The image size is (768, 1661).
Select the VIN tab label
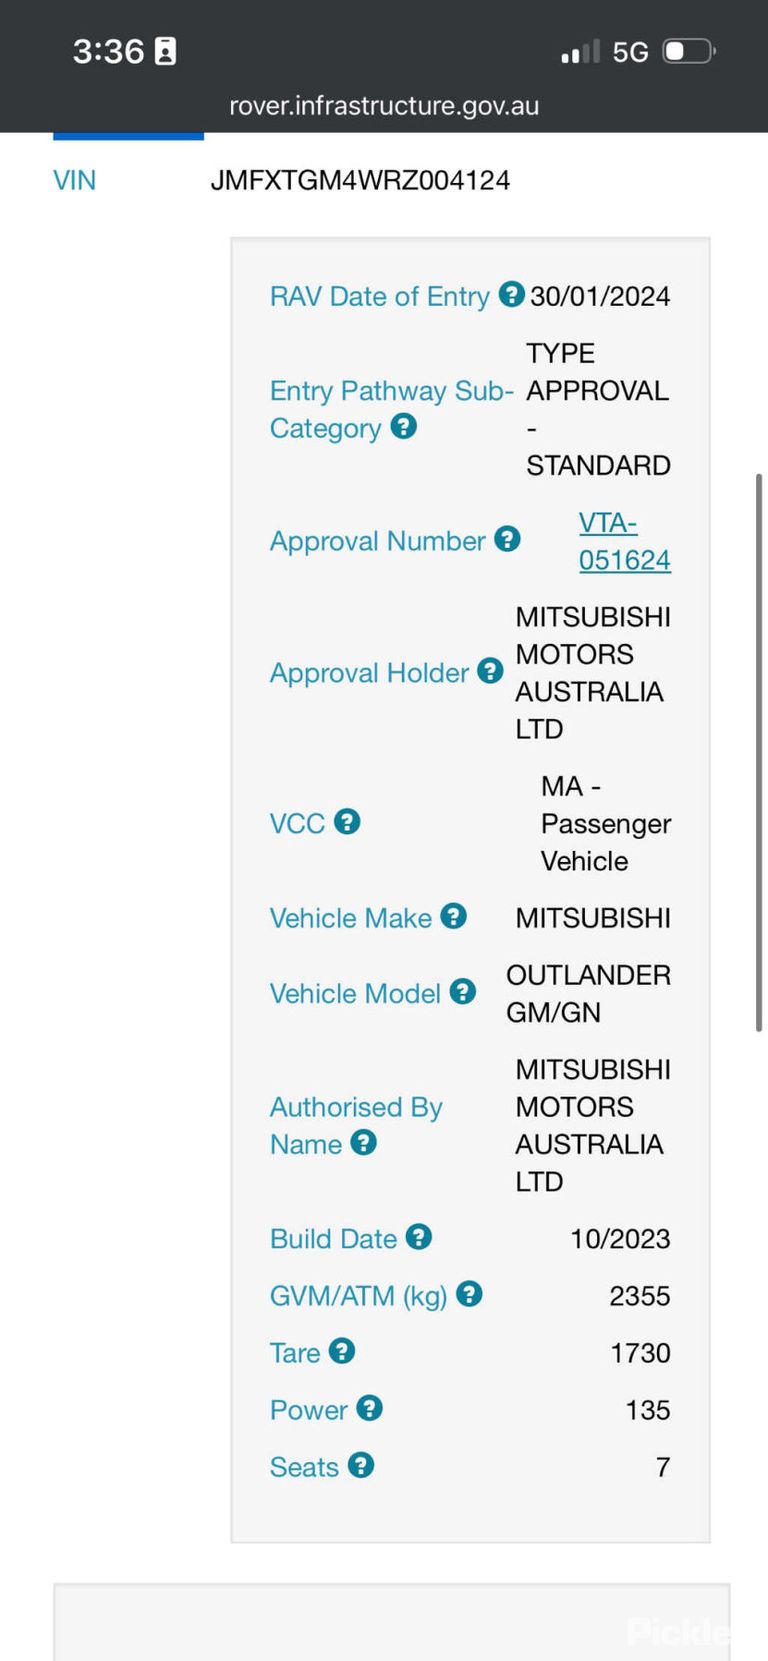tap(75, 180)
